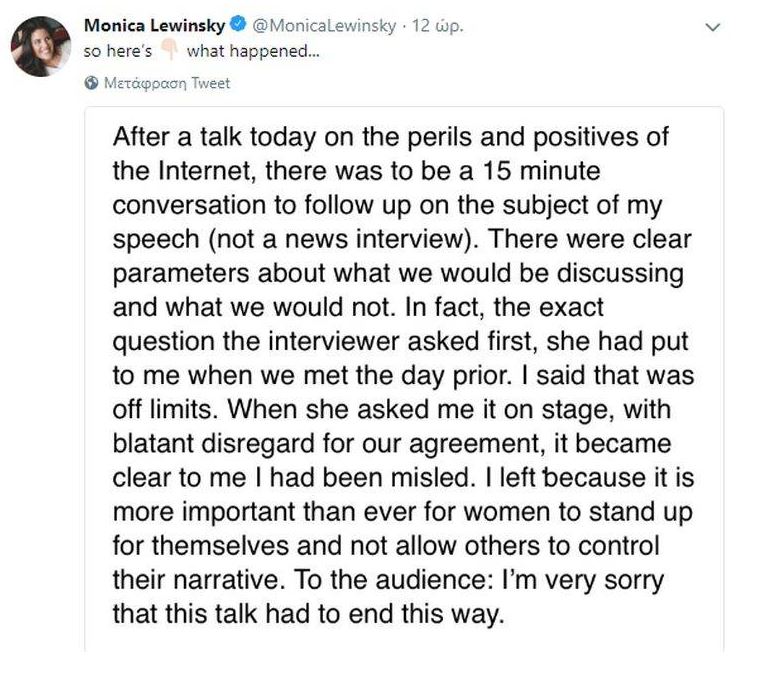Click the tweet text "so here's"
The image size is (767, 675).
click(x=118, y=51)
